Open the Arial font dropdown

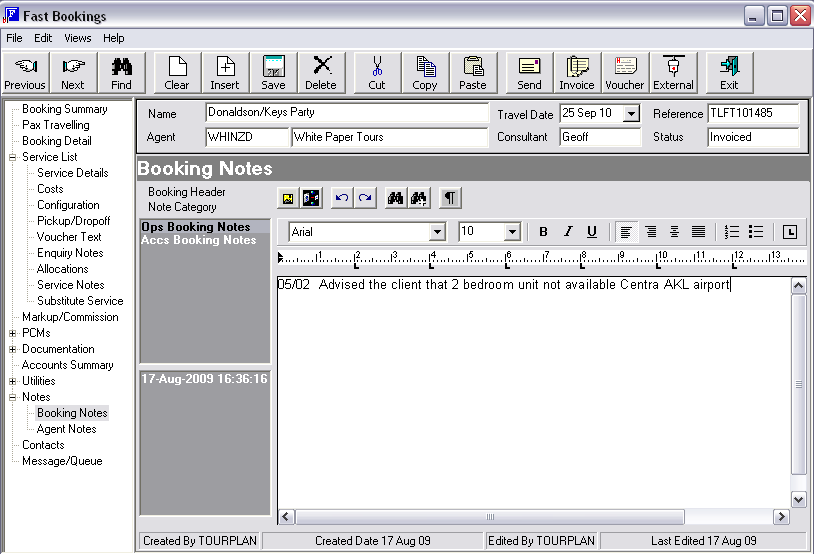tap(436, 232)
